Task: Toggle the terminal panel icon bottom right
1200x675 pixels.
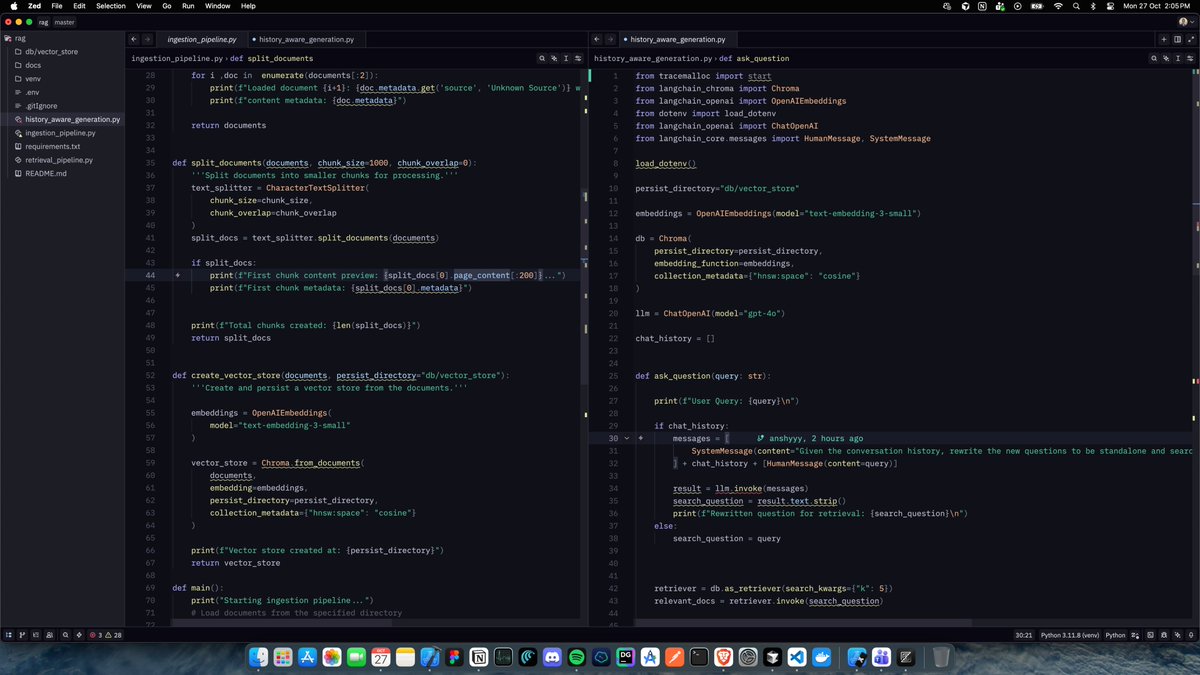Action: (x=1150, y=634)
